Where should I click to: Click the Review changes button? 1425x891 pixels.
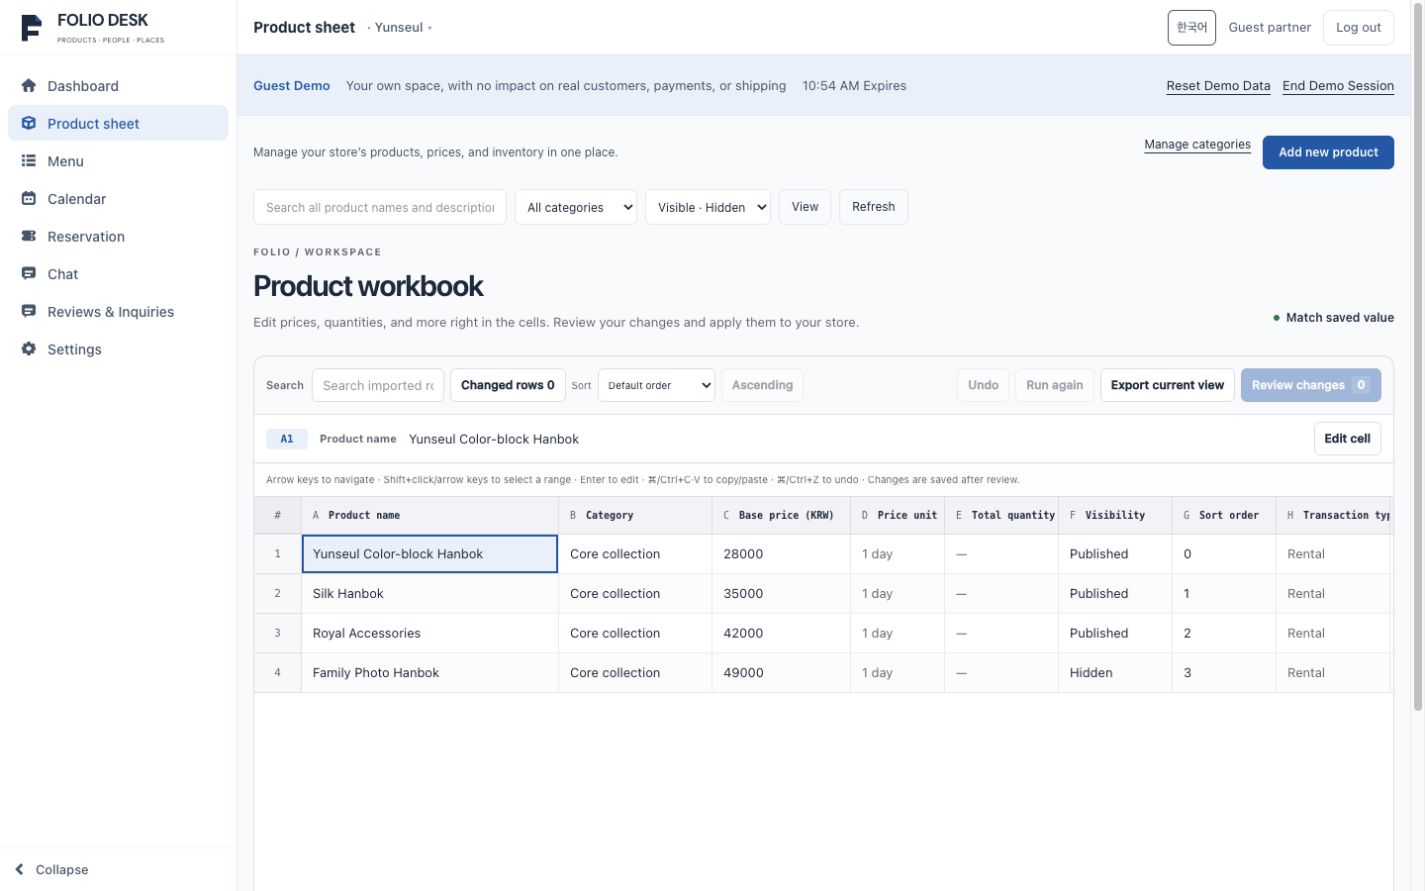point(1311,385)
